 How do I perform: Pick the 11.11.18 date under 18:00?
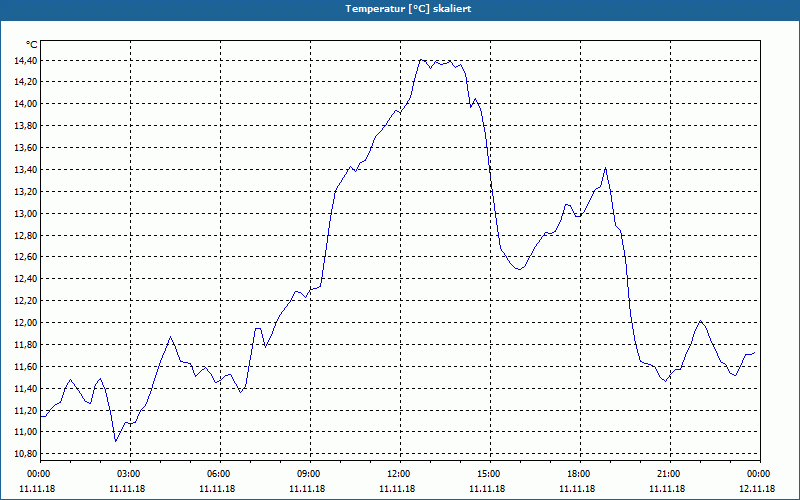tap(577, 489)
